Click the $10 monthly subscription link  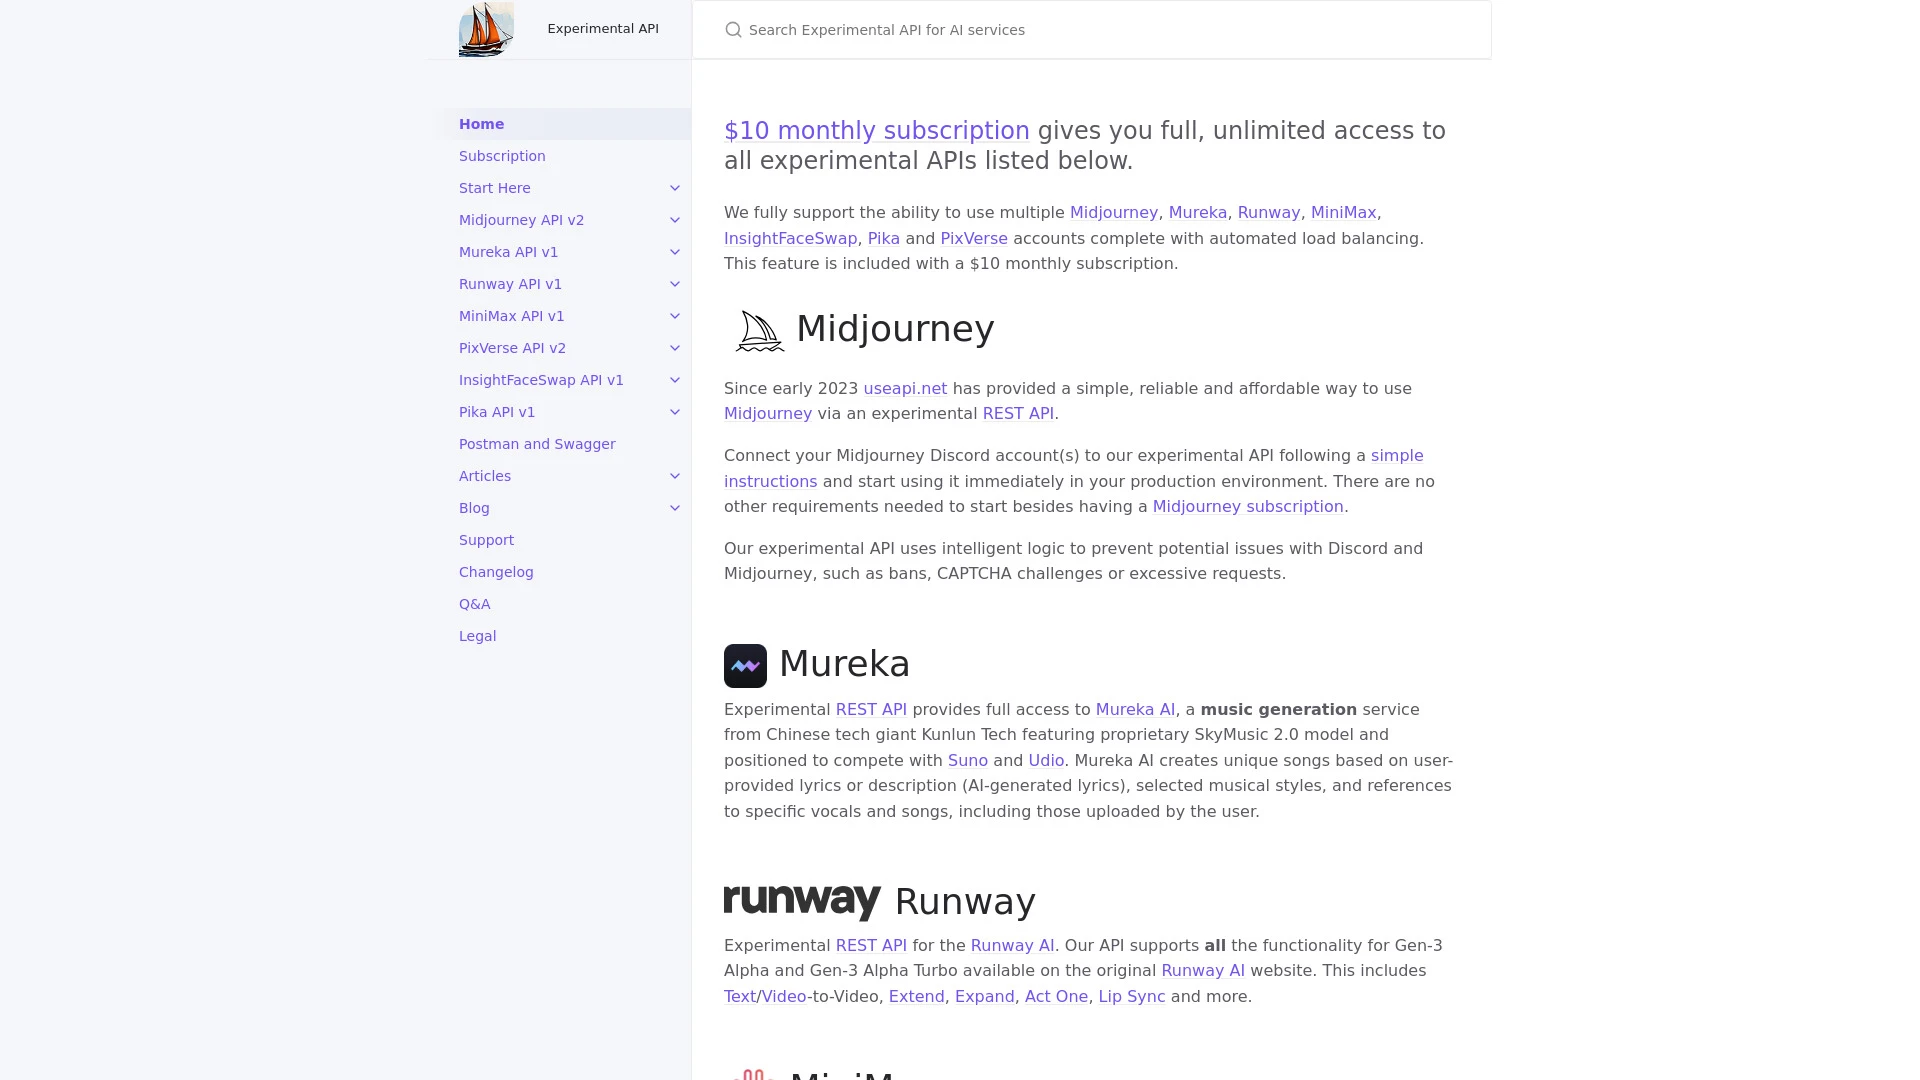pyautogui.click(x=877, y=129)
